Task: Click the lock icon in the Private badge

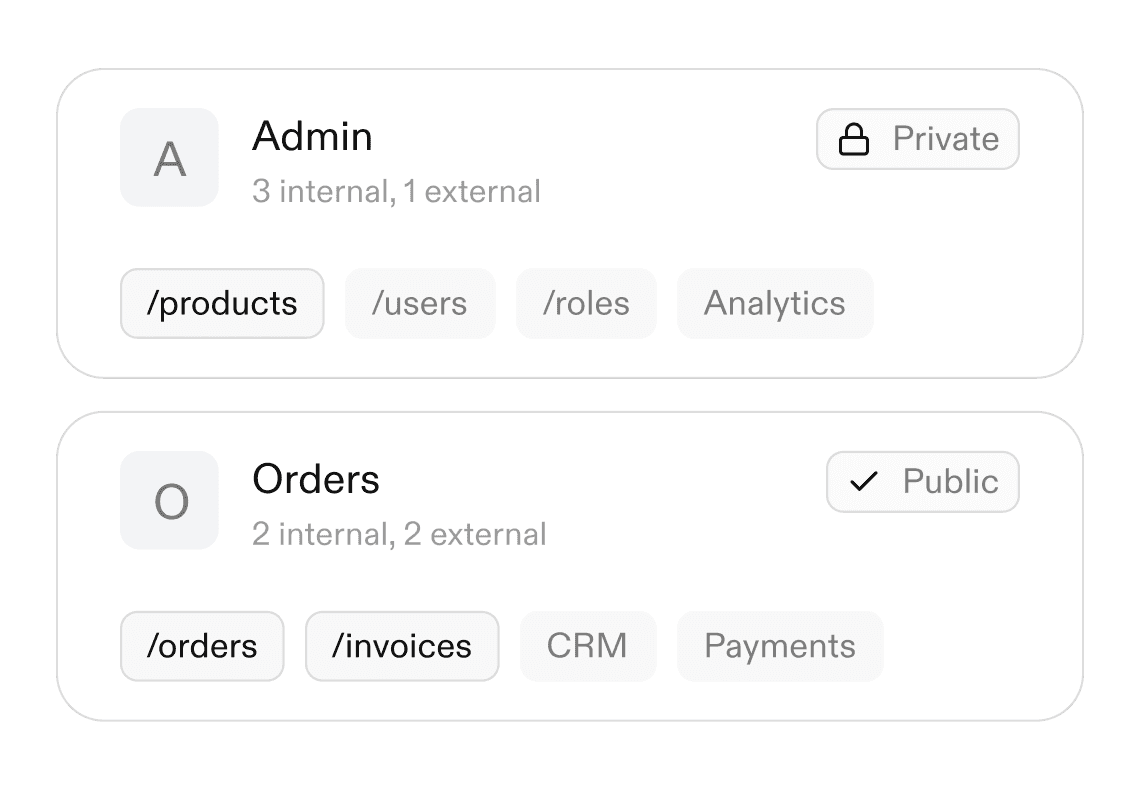Action: tap(853, 140)
